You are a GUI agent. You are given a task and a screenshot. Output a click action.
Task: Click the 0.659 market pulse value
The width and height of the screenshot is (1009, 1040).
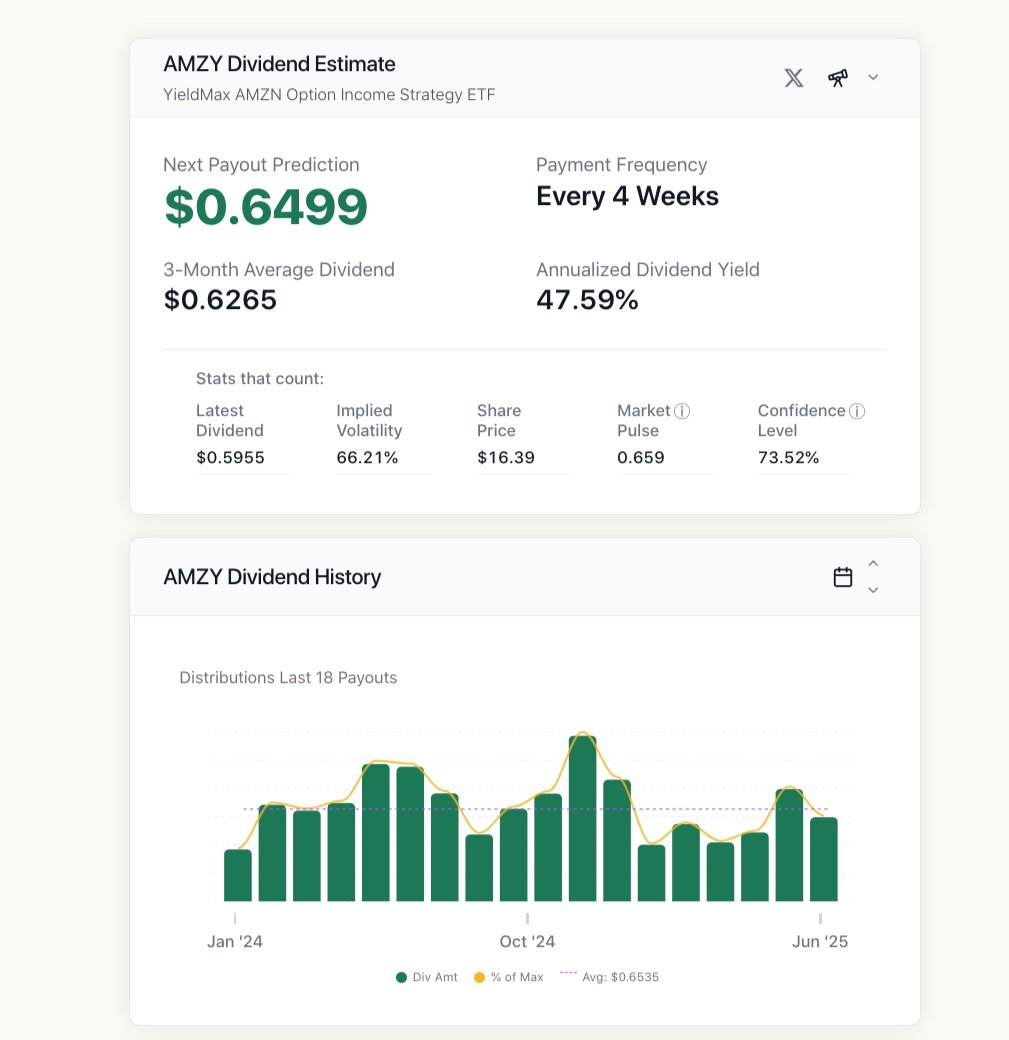(x=641, y=458)
